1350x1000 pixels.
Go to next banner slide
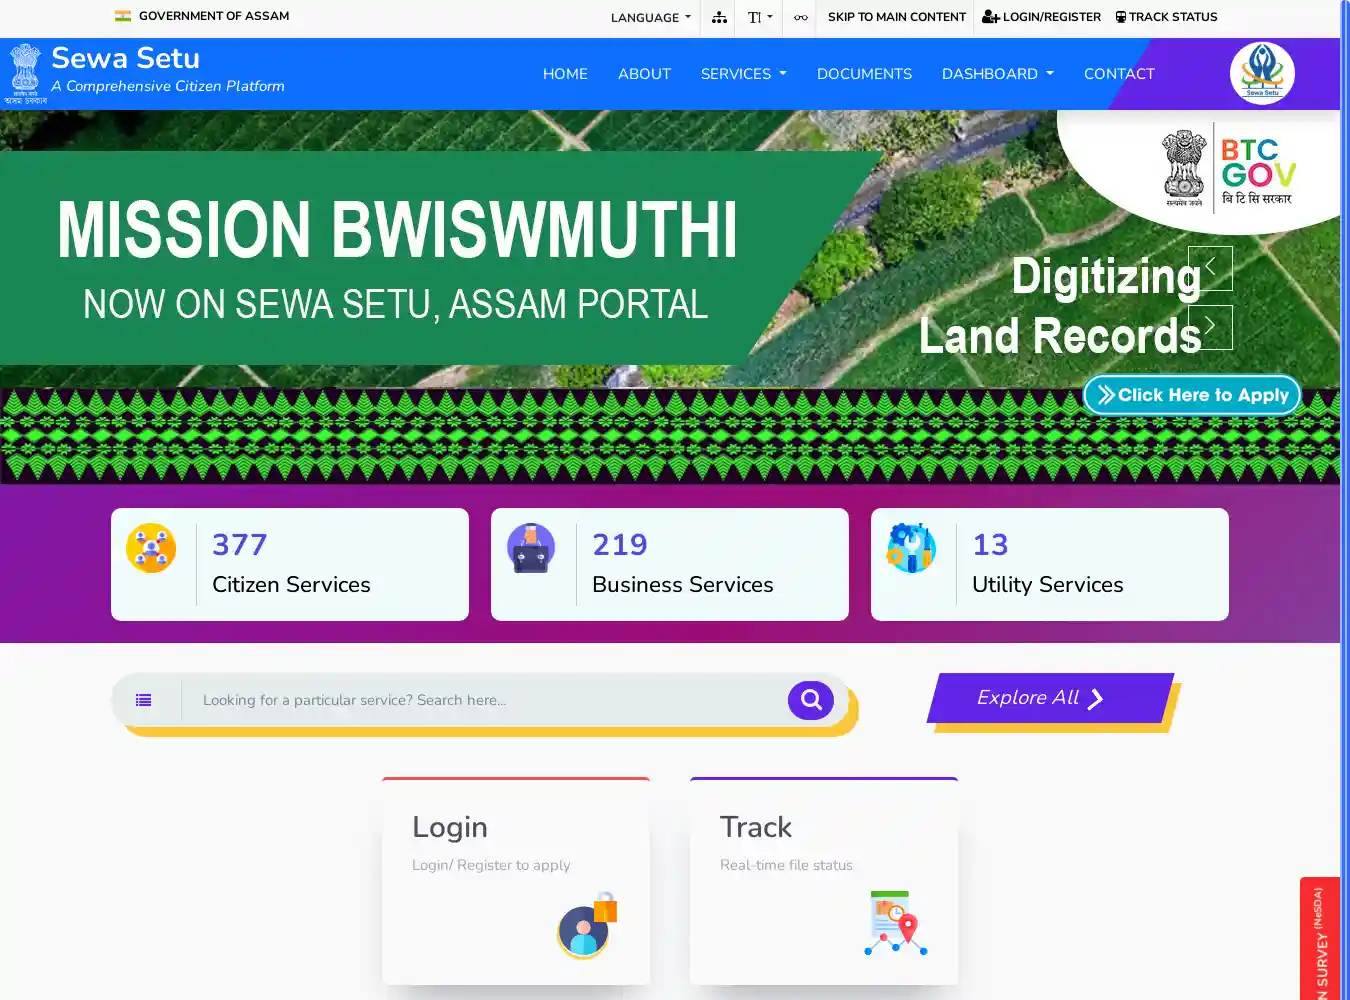tap(1210, 327)
